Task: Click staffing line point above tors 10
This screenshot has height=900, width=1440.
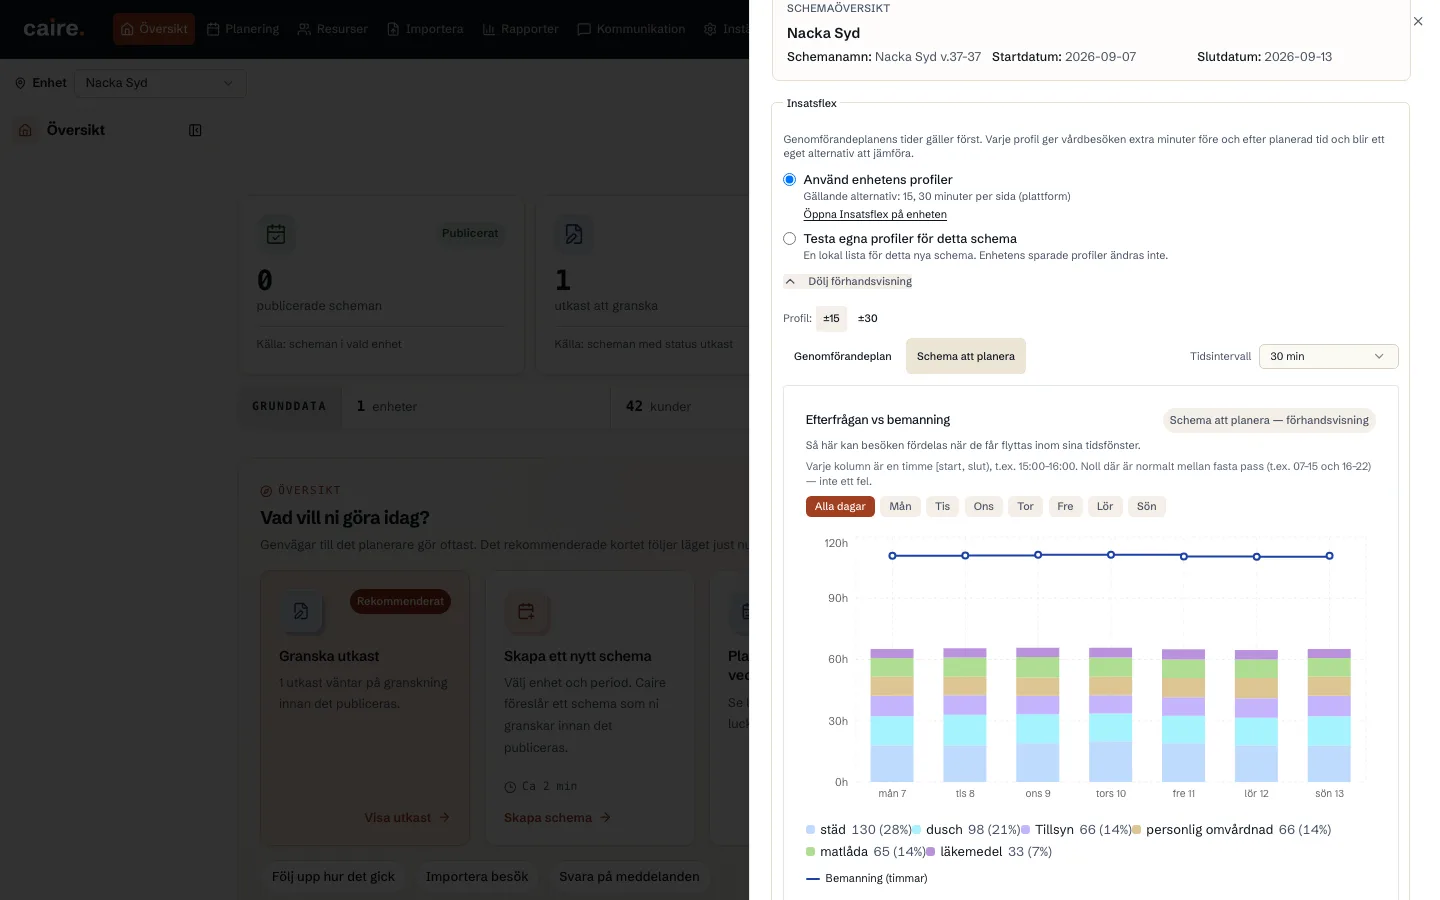Action: pos(1111,555)
